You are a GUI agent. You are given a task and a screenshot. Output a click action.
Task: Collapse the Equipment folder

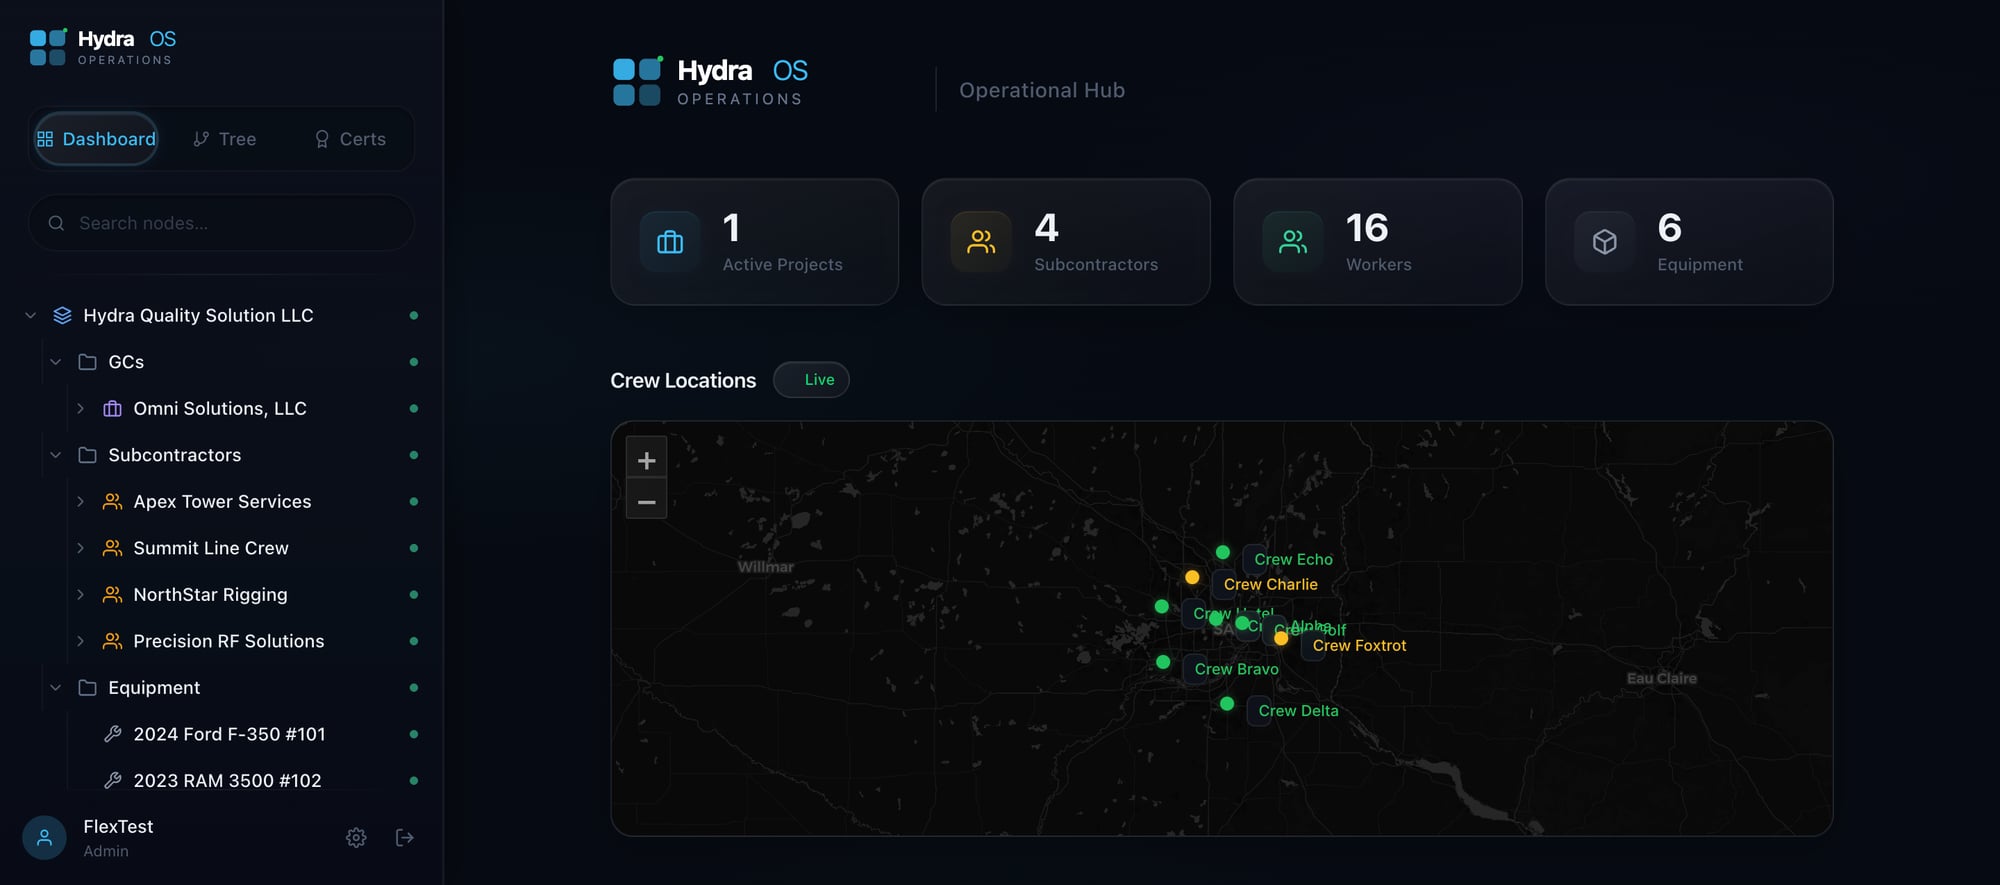[x=56, y=688]
